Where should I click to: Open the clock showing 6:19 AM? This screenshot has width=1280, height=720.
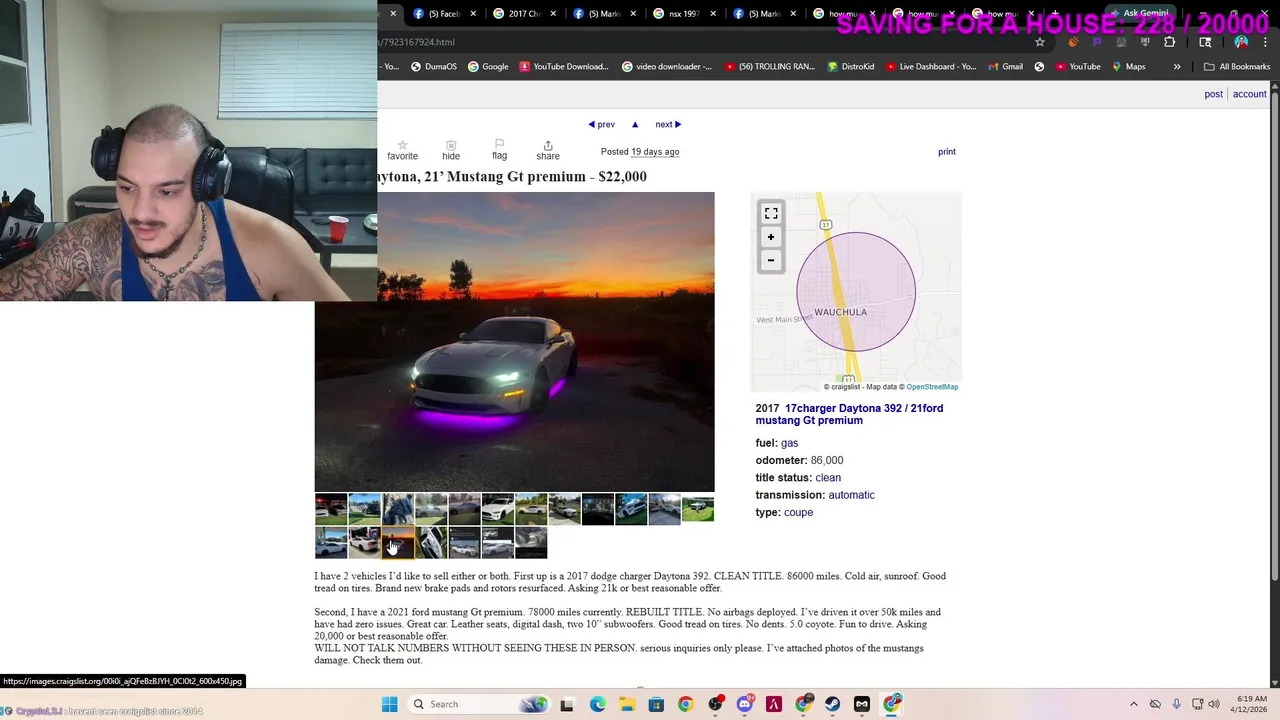[1247, 704]
